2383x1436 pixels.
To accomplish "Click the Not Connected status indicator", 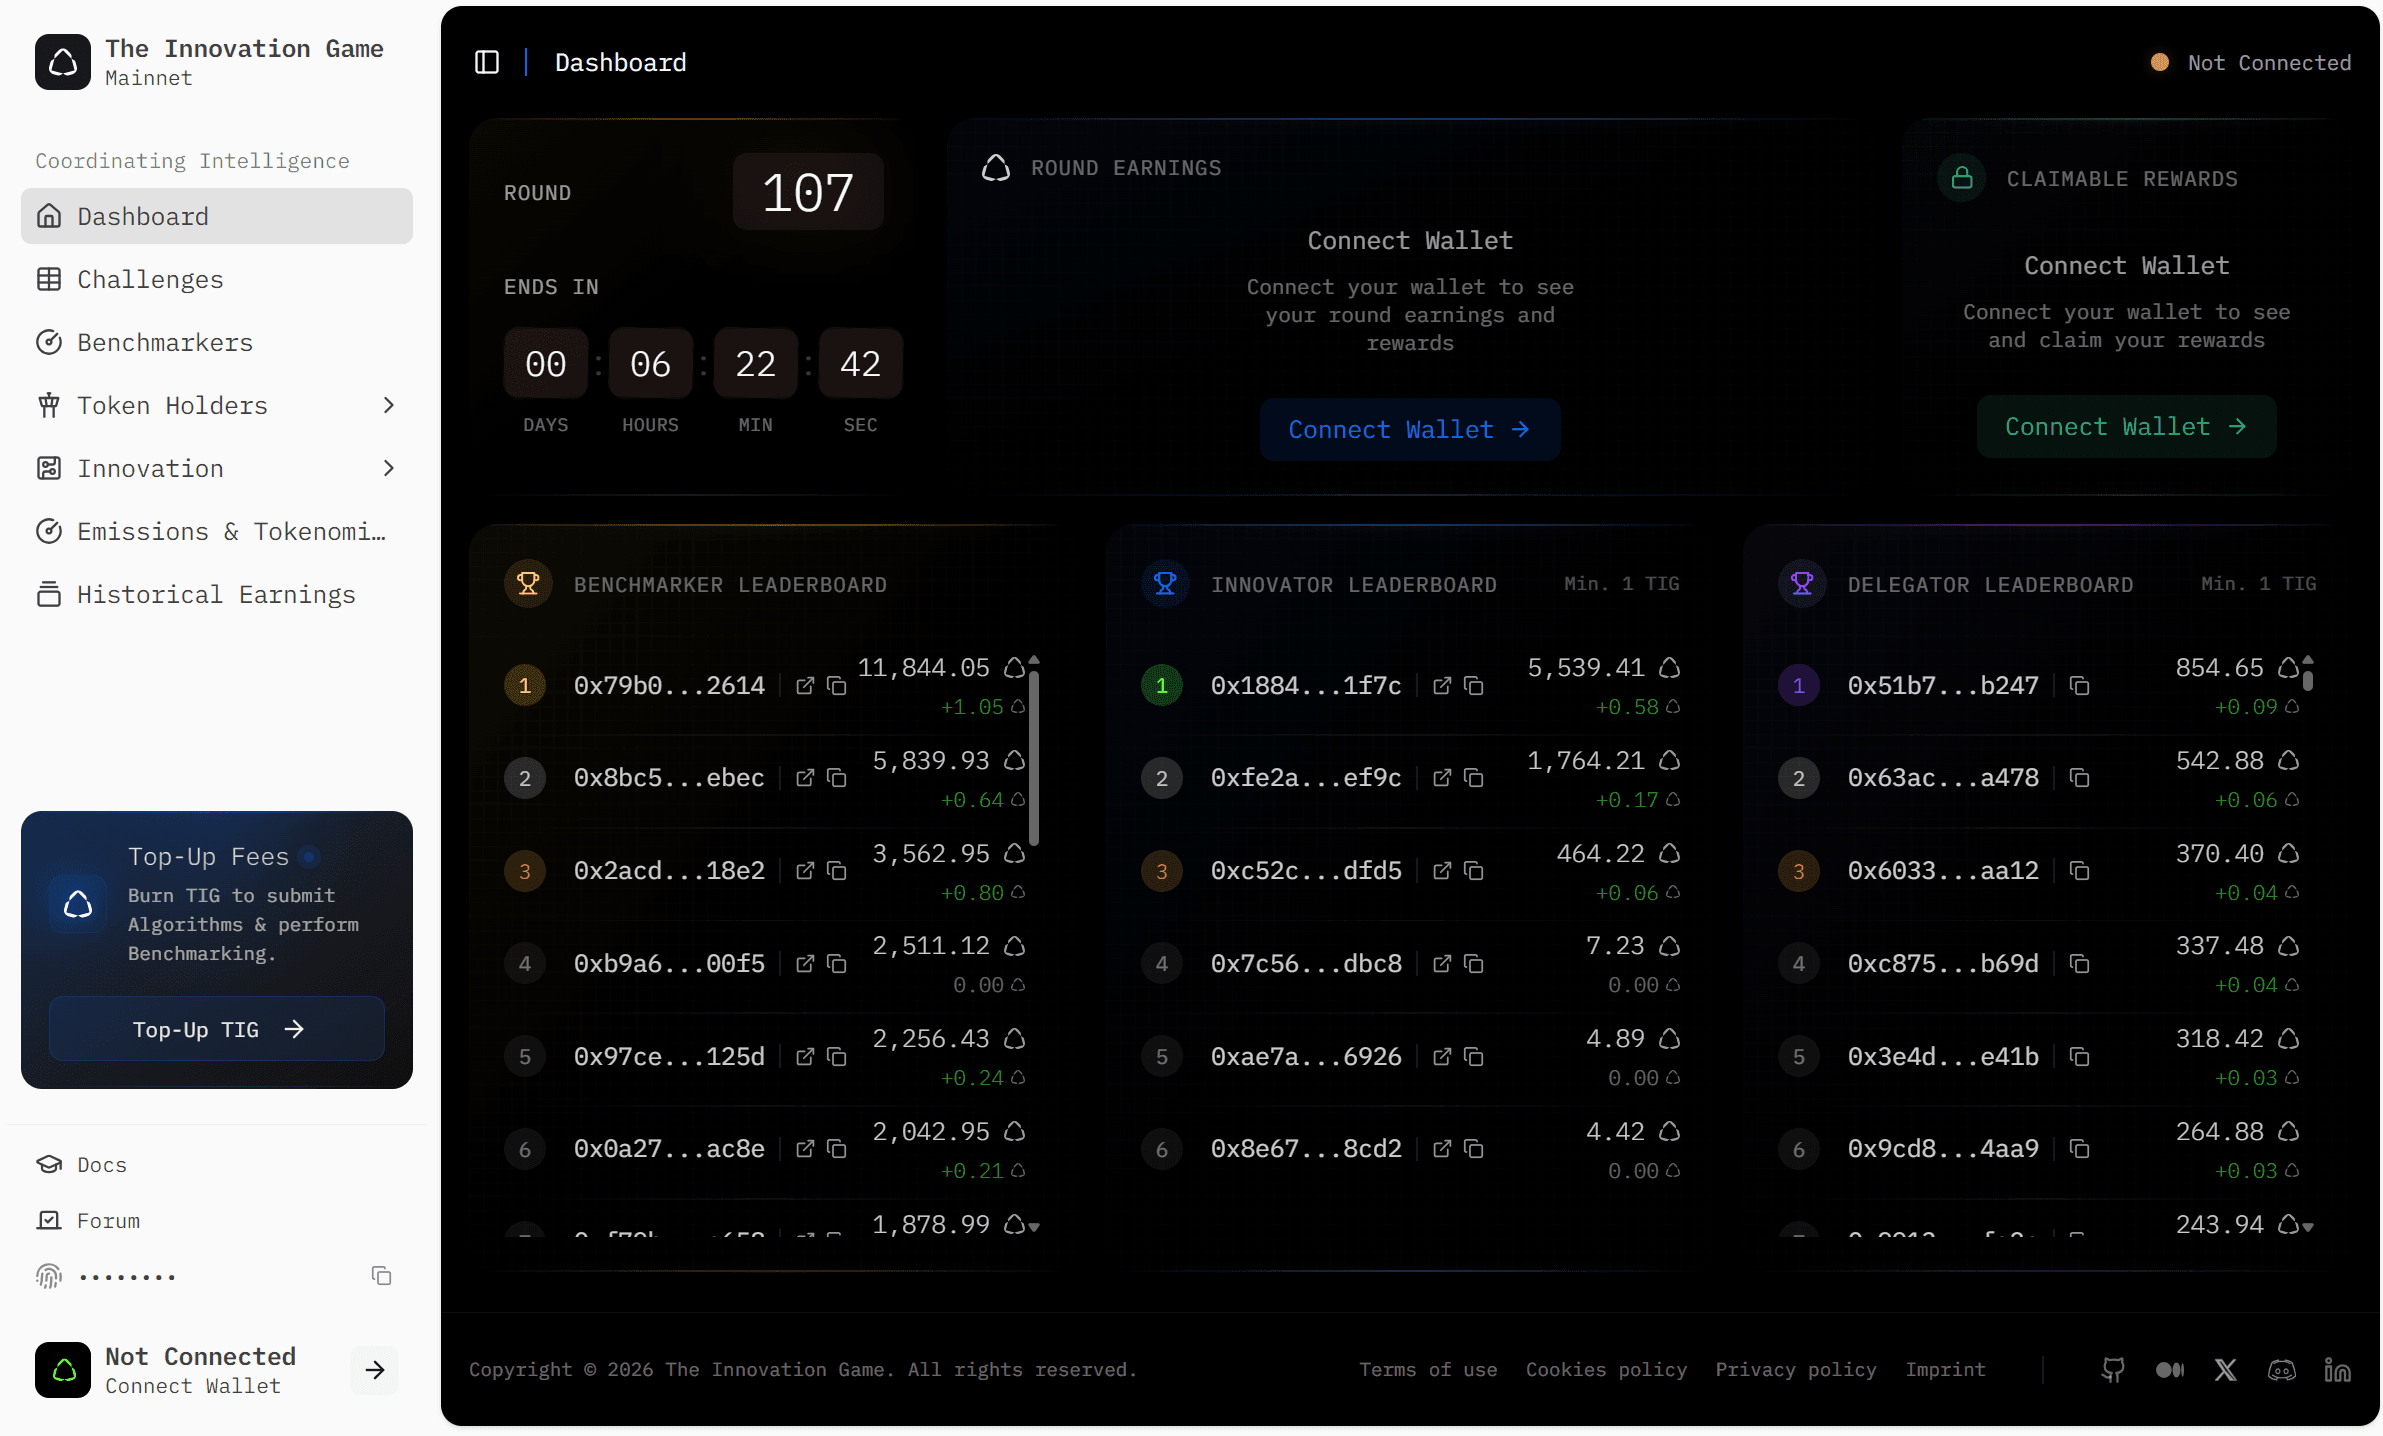I will (x=2251, y=62).
